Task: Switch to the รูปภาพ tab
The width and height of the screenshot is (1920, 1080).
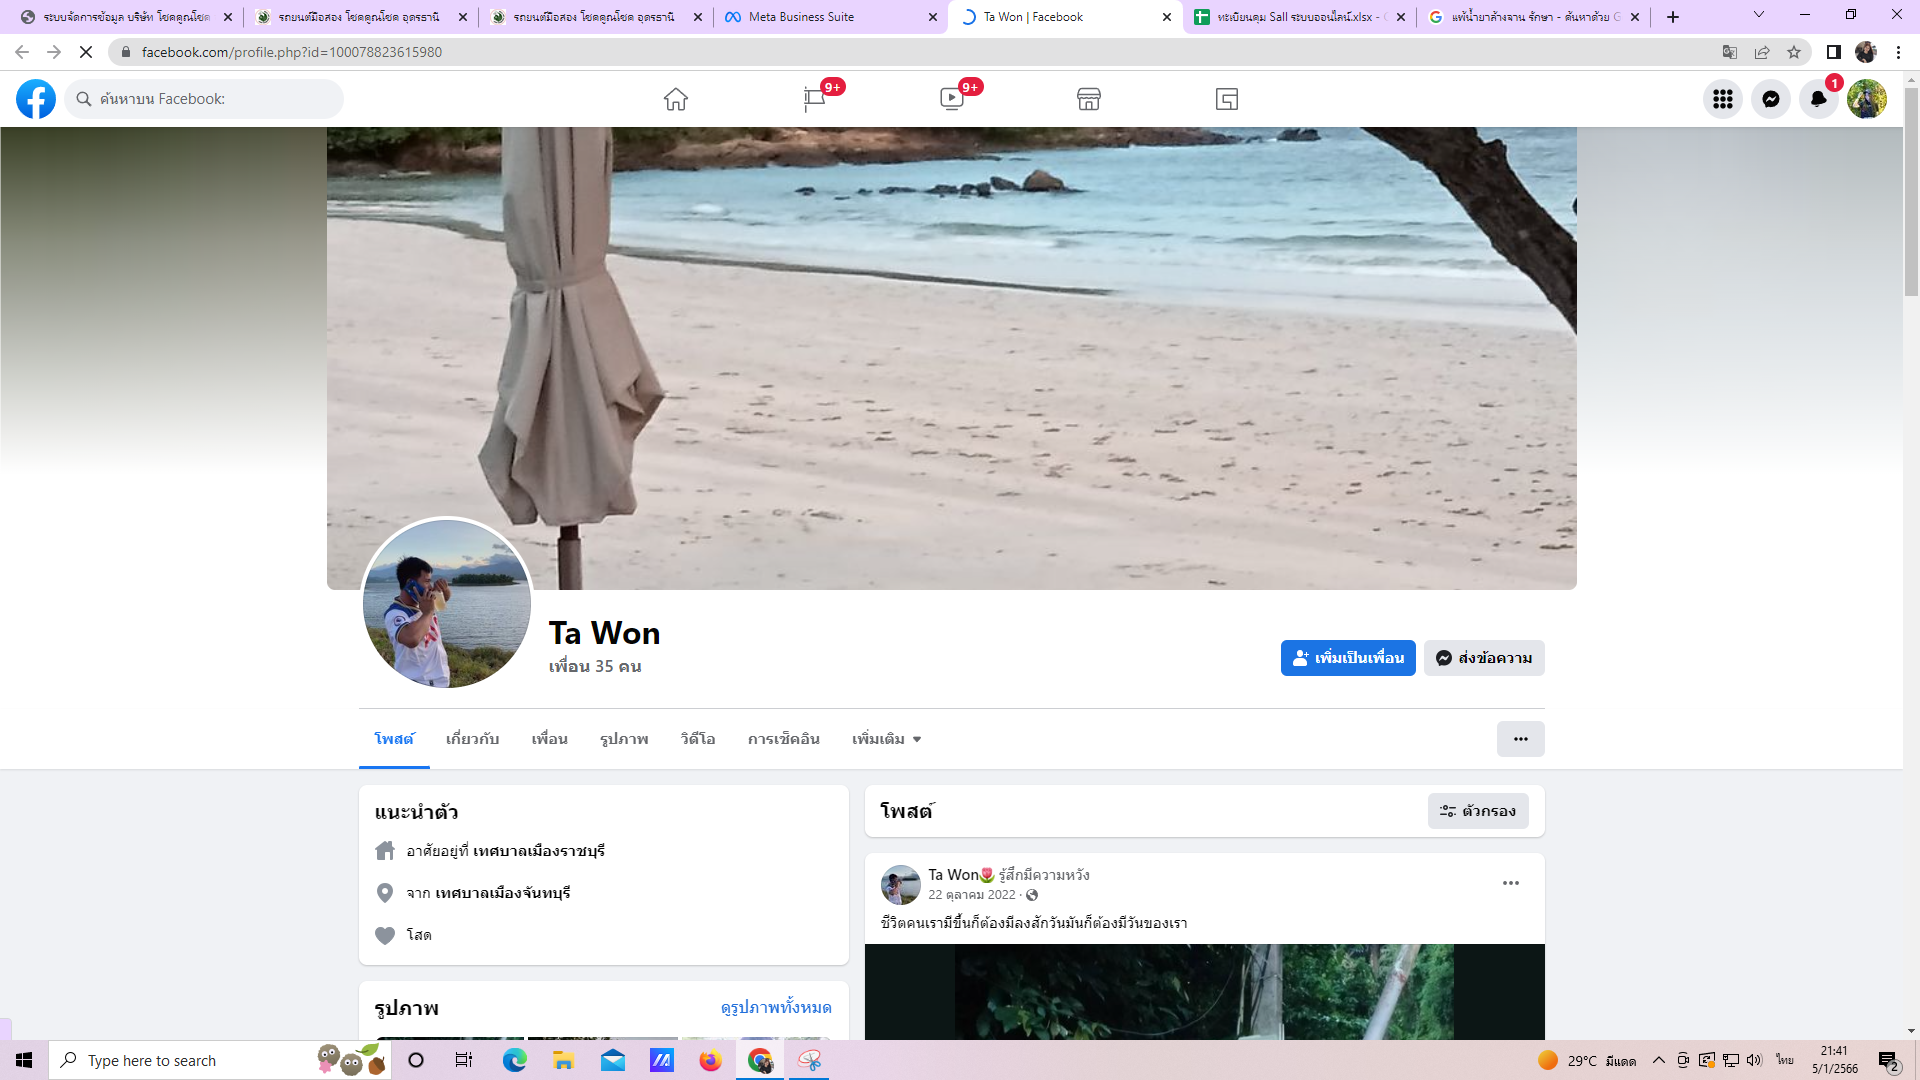Action: pyautogui.click(x=624, y=739)
